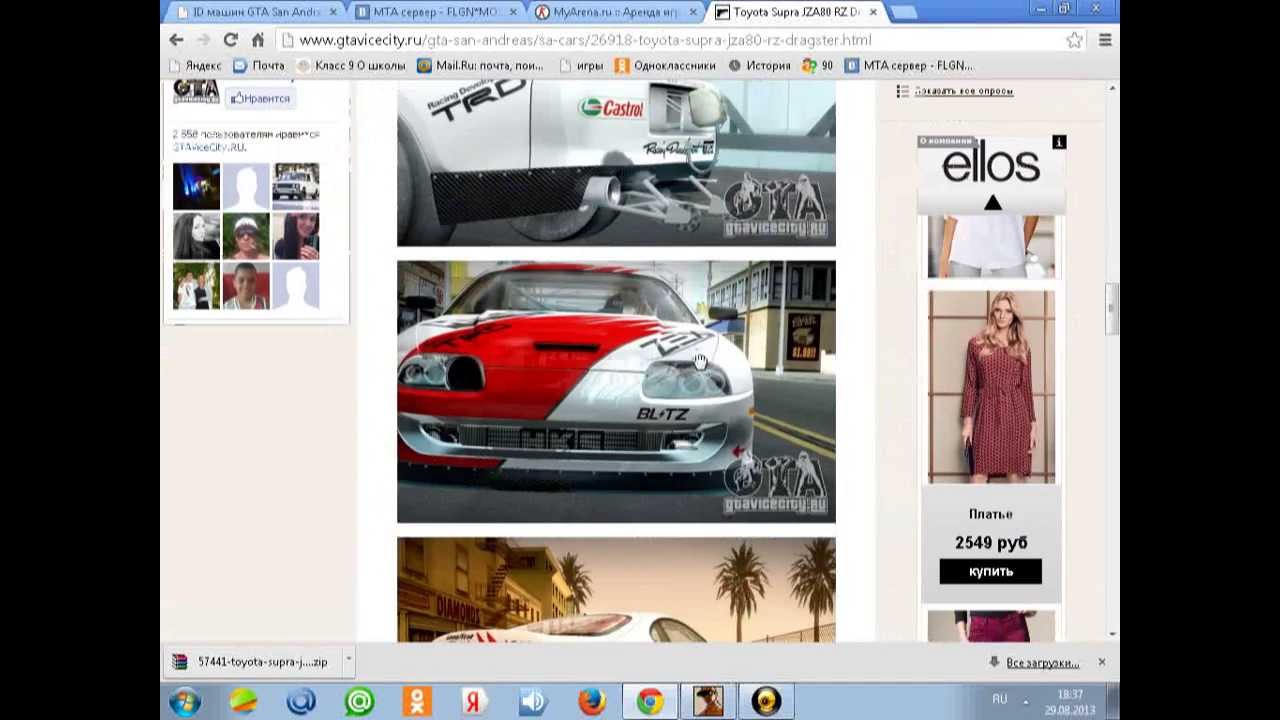Open the GTA San Andreas taskbar icon
The image size is (1280, 720).
tap(708, 701)
